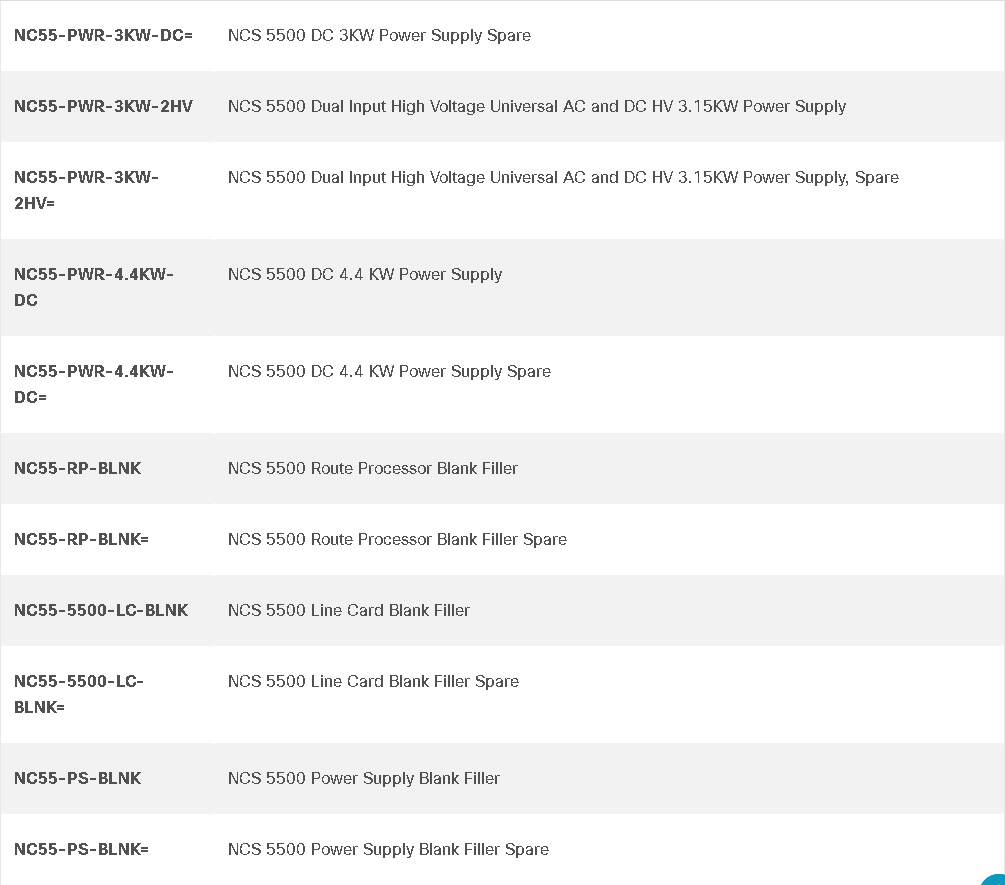This screenshot has height=885, width=1005.
Task: Click the 'NCS 5500 DC 3KW Power Supply Spare' description
Action: coord(379,35)
